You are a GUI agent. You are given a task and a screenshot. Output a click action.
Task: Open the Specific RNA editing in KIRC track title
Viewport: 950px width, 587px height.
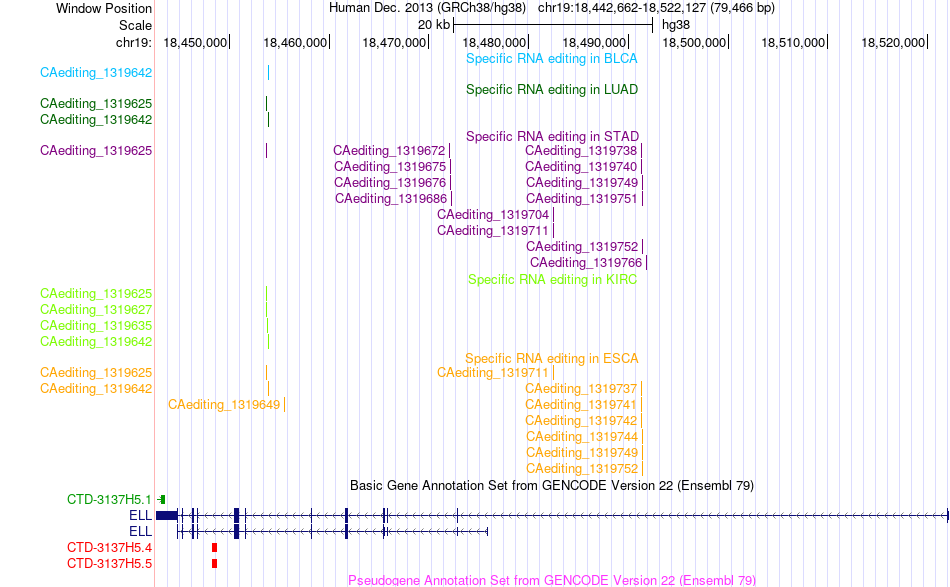click(552, 279)
